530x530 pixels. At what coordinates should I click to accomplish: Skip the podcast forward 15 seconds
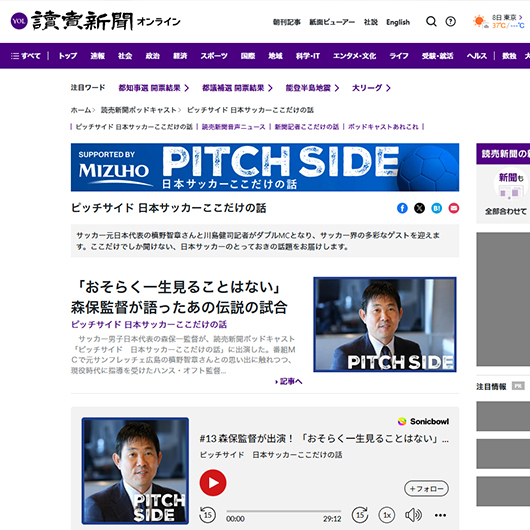(x=360, y=515)
